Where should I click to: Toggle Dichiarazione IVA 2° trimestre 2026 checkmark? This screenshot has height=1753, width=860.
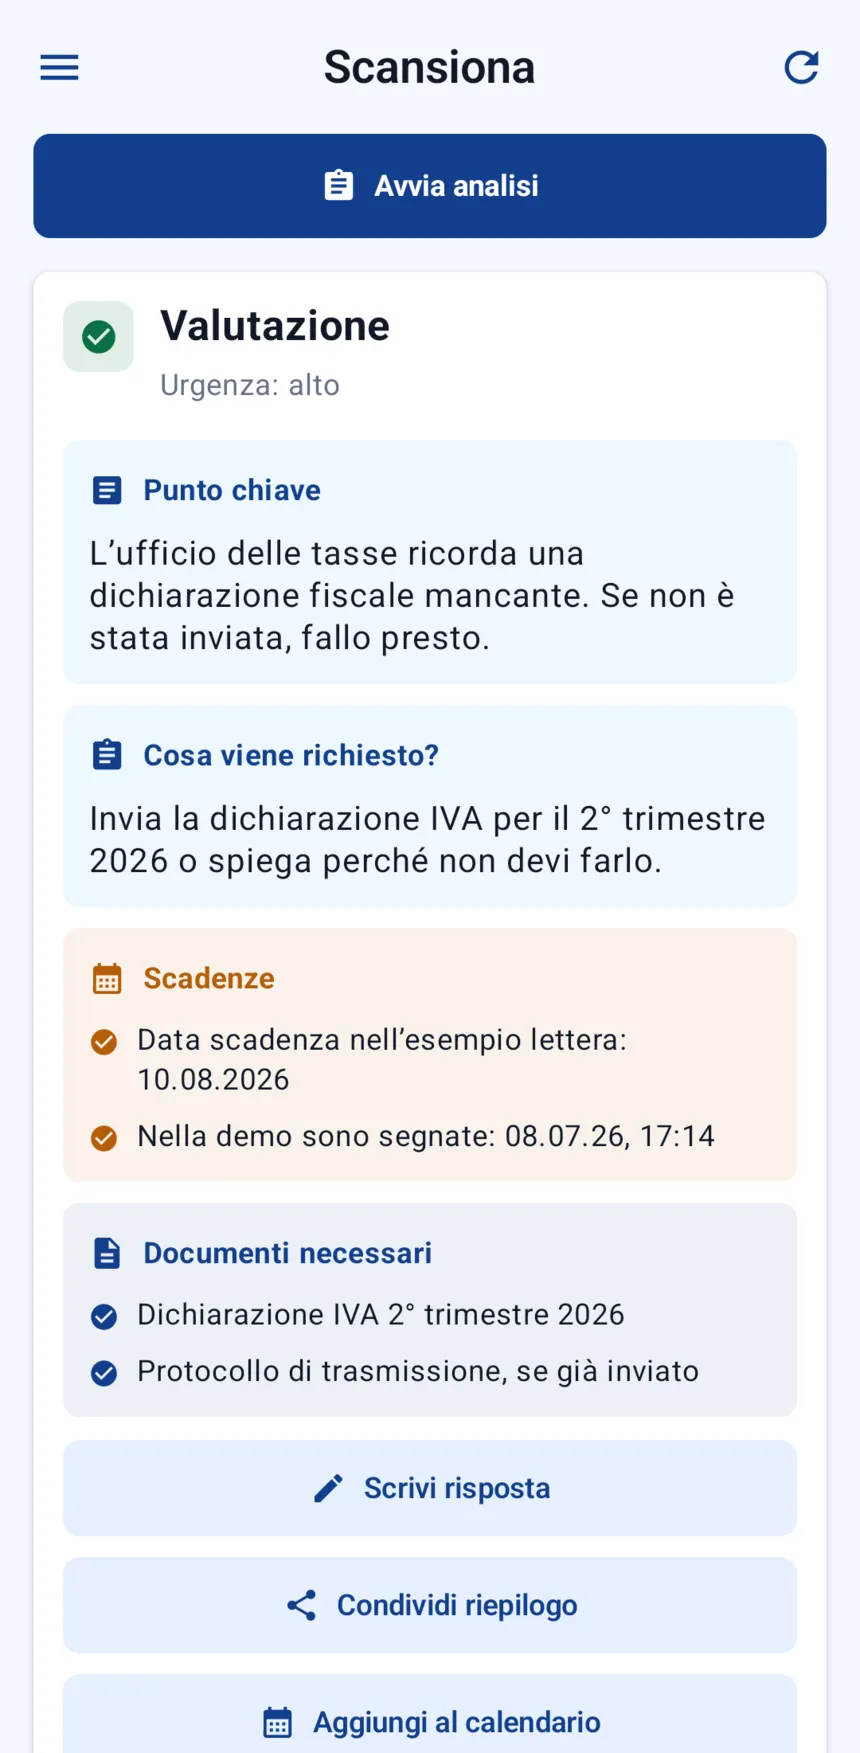pos(104,1316)
